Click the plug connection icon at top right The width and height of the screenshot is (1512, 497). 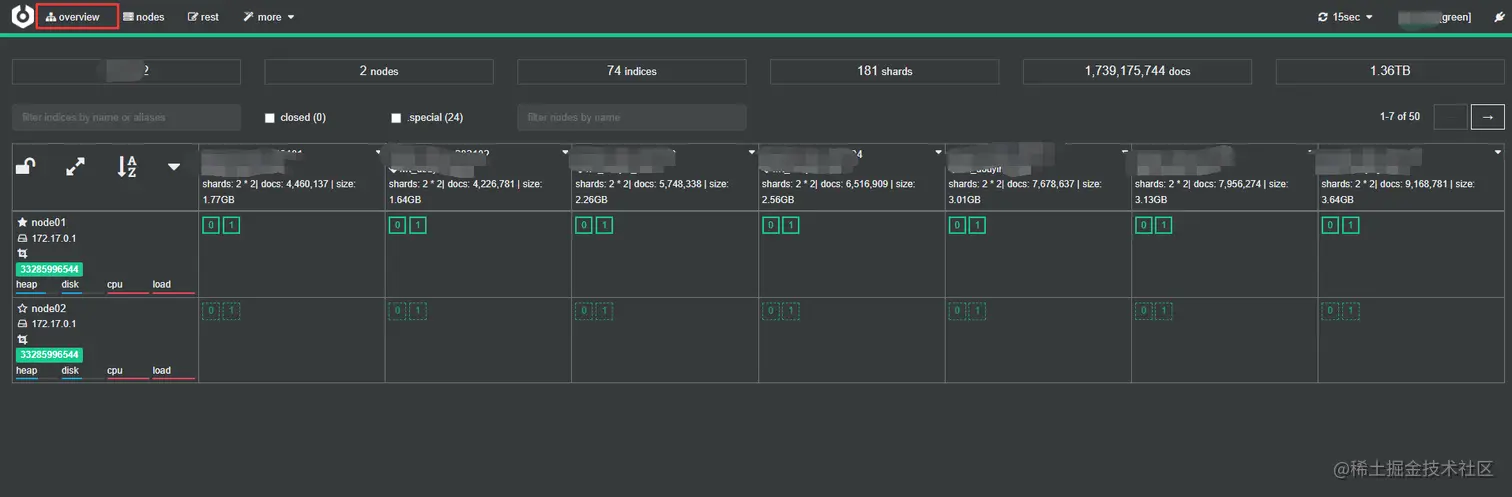point(1499,17)
